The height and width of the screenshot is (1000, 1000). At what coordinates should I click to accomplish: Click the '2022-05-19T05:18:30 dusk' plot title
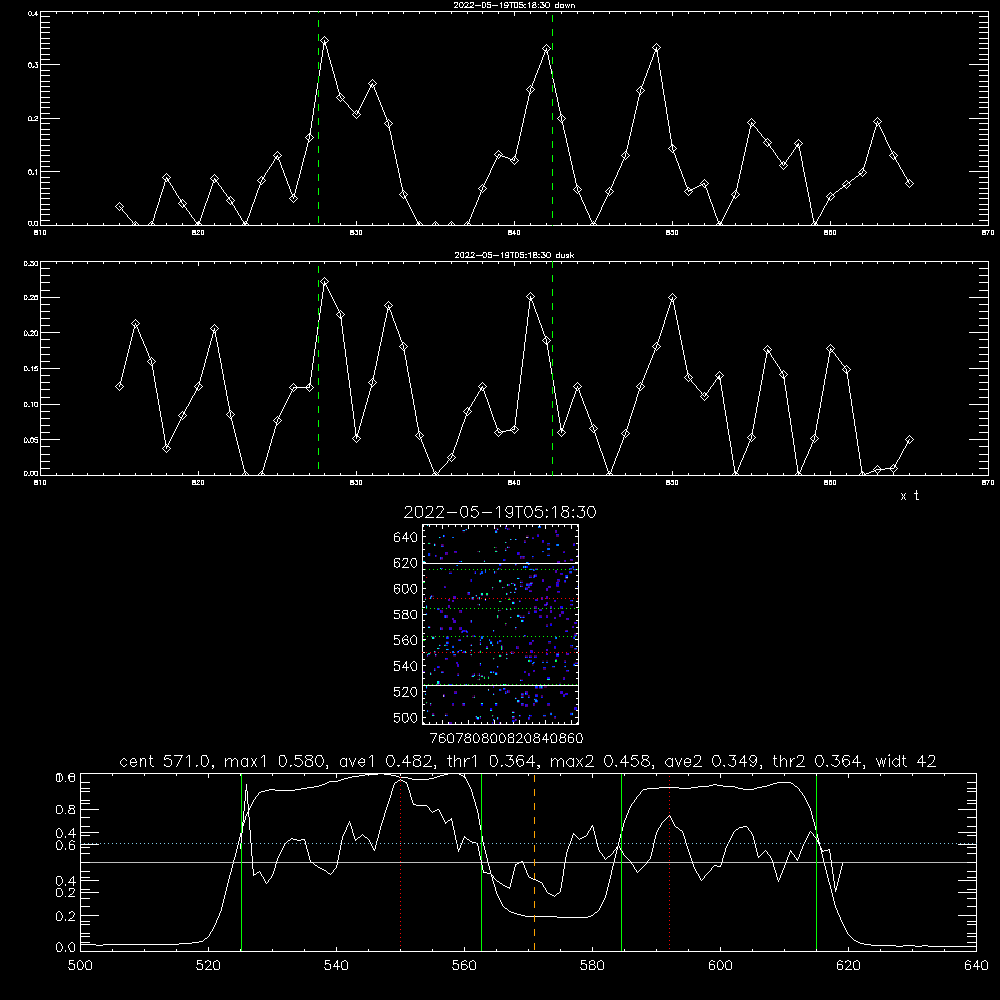pyautogui.click(x=514, y=255)
